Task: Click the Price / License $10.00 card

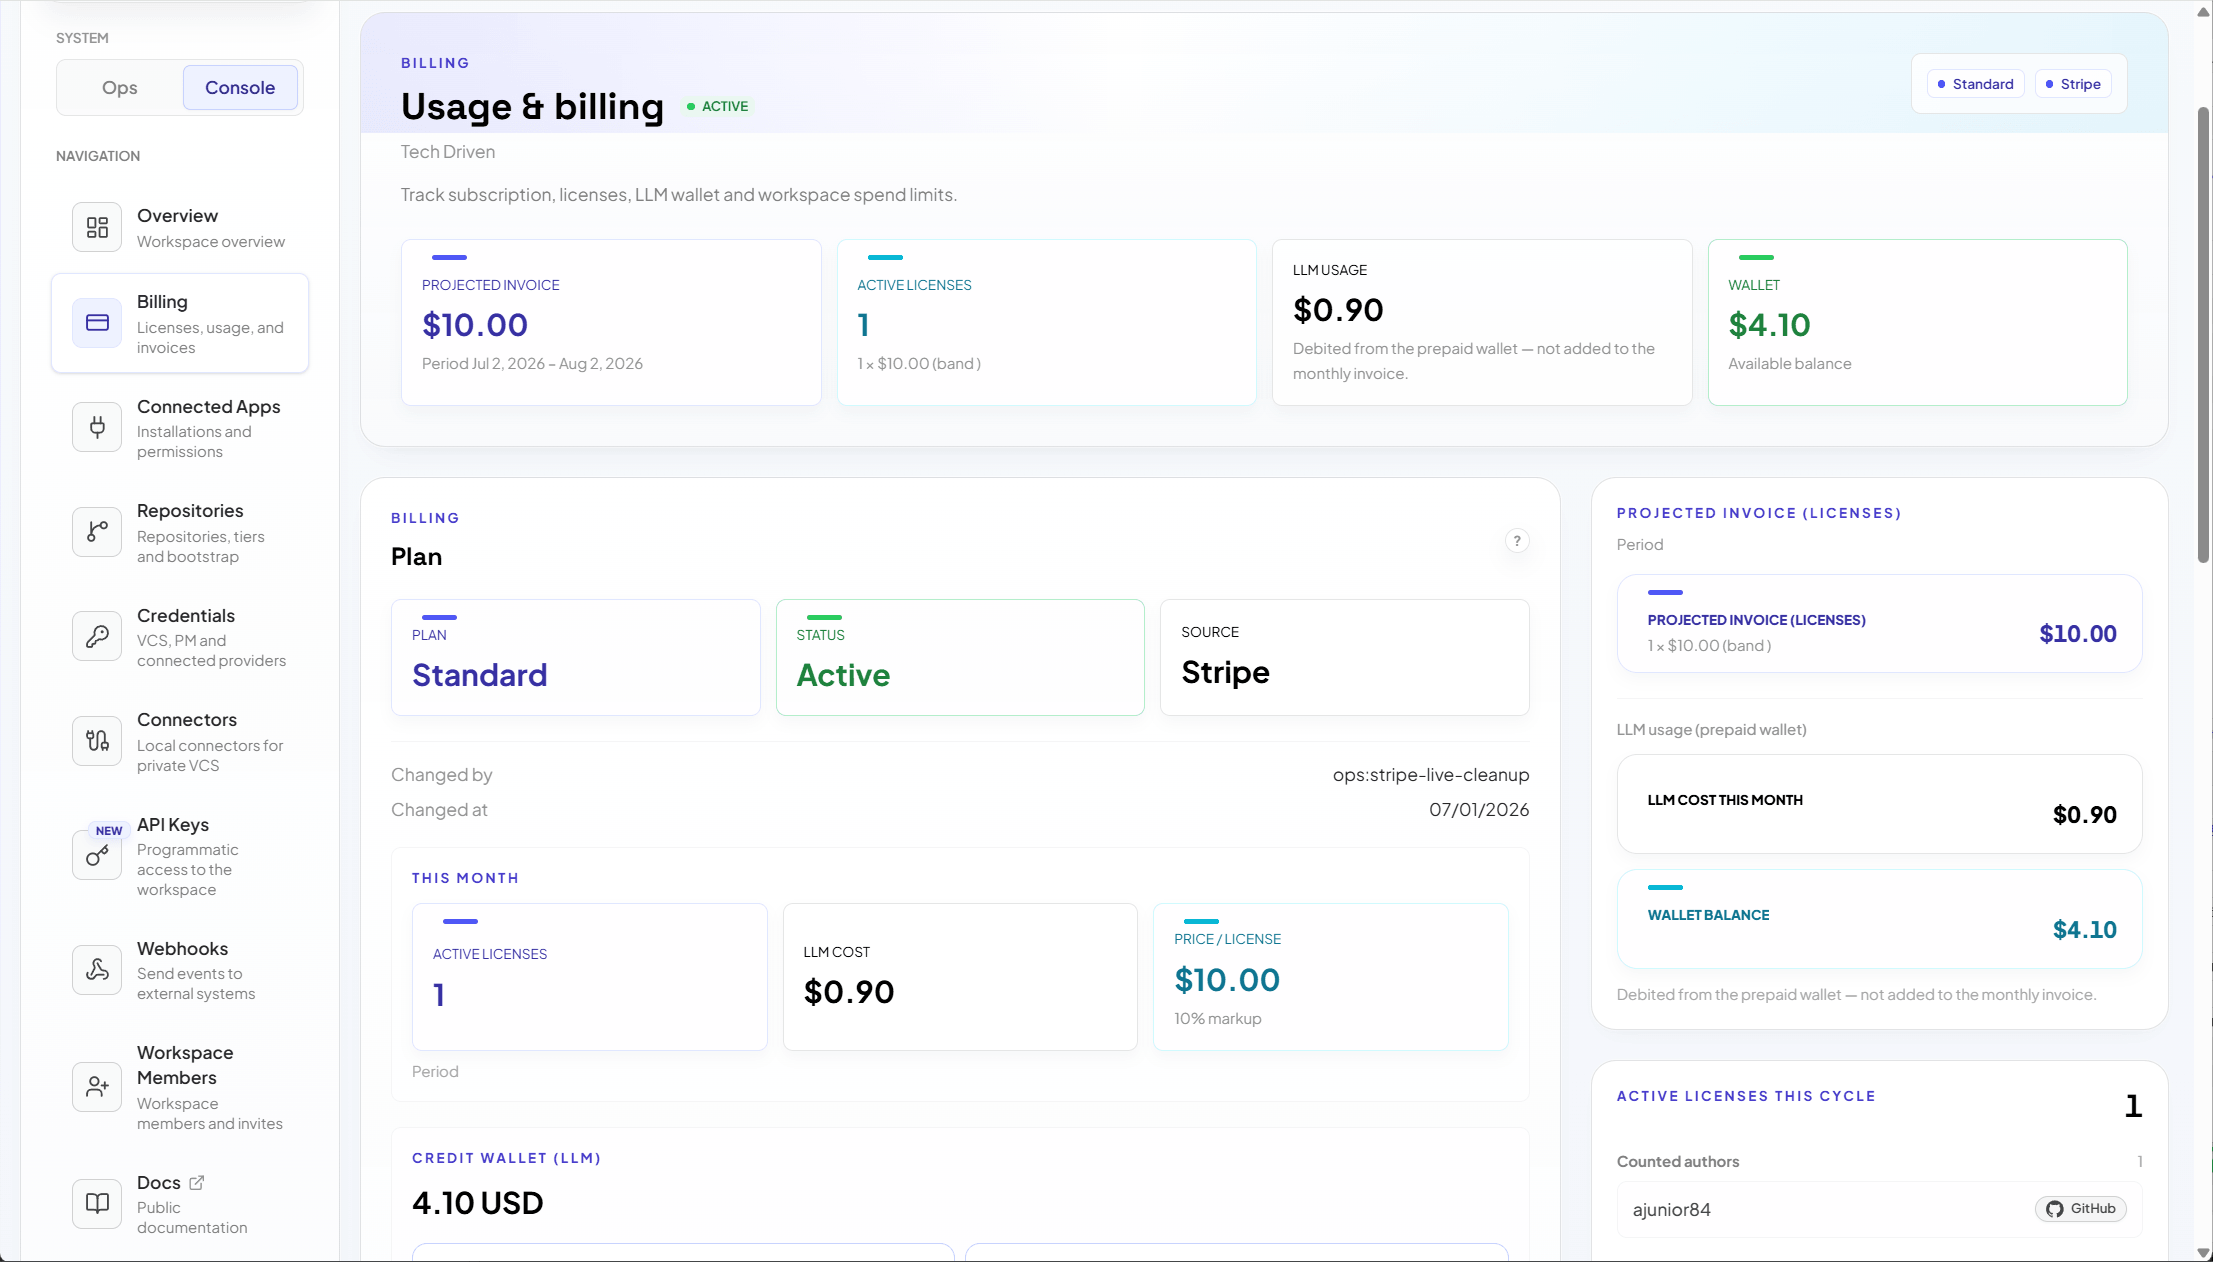Action: coord(1330,977)
